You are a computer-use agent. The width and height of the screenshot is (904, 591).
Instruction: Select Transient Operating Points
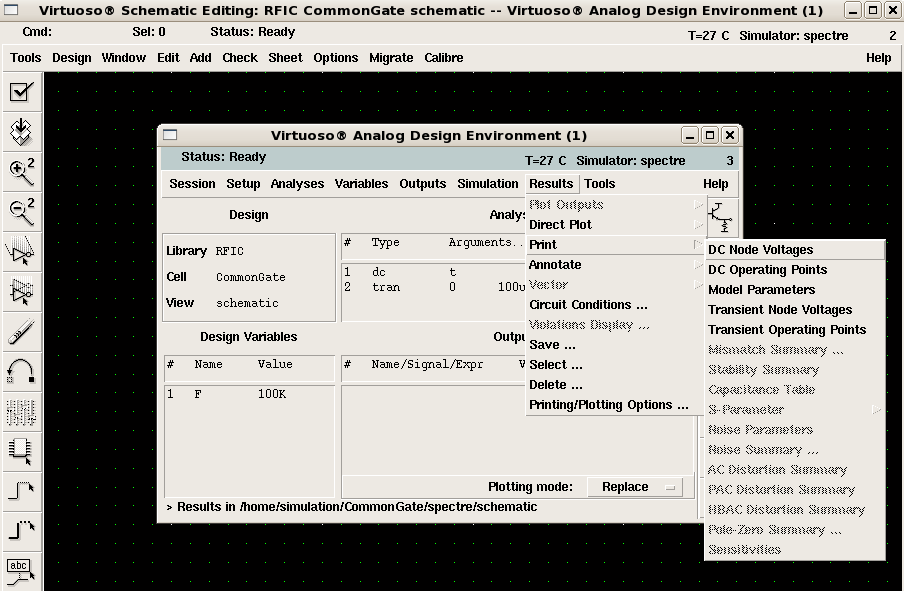tap(795, 330)
